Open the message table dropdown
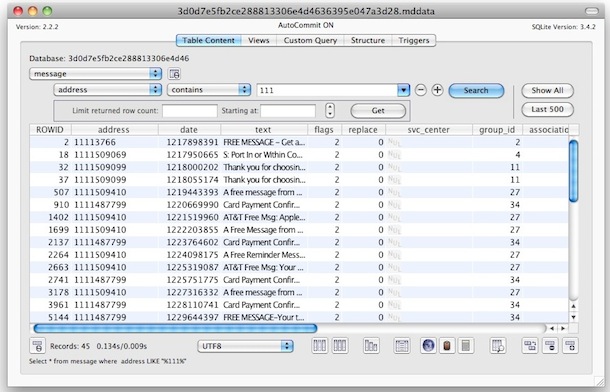Image resolution: width=610 pixels, height=392 pixels. [95, 74]
